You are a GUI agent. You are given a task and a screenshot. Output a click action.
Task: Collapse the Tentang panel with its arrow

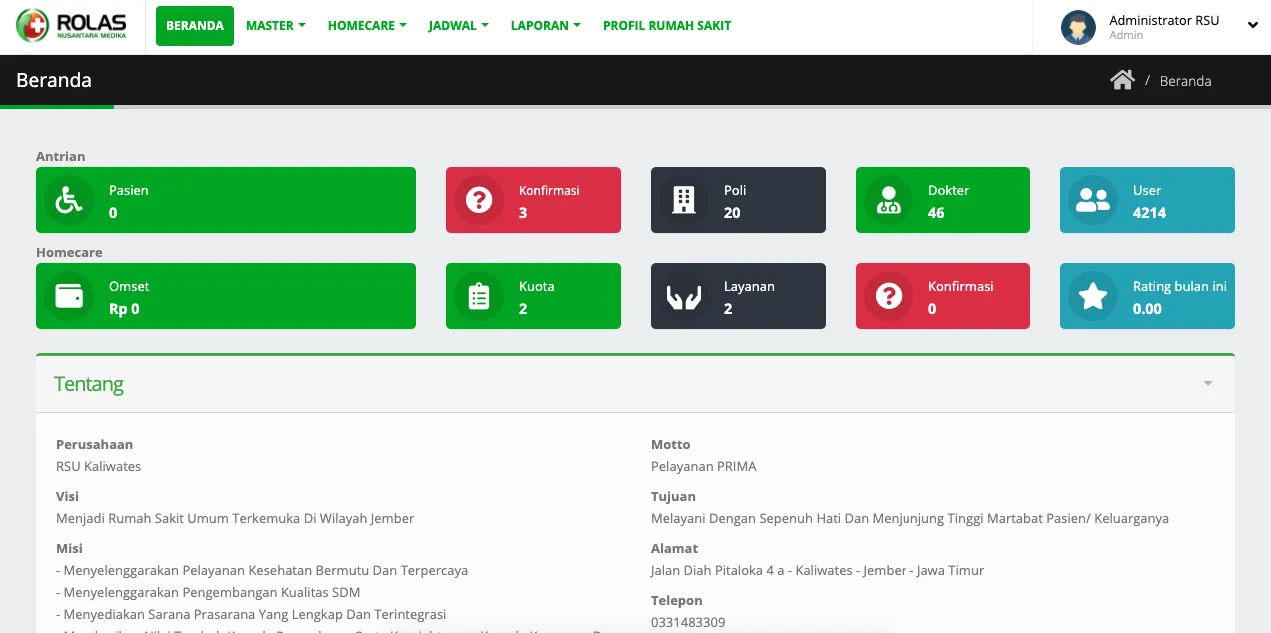1208,384
